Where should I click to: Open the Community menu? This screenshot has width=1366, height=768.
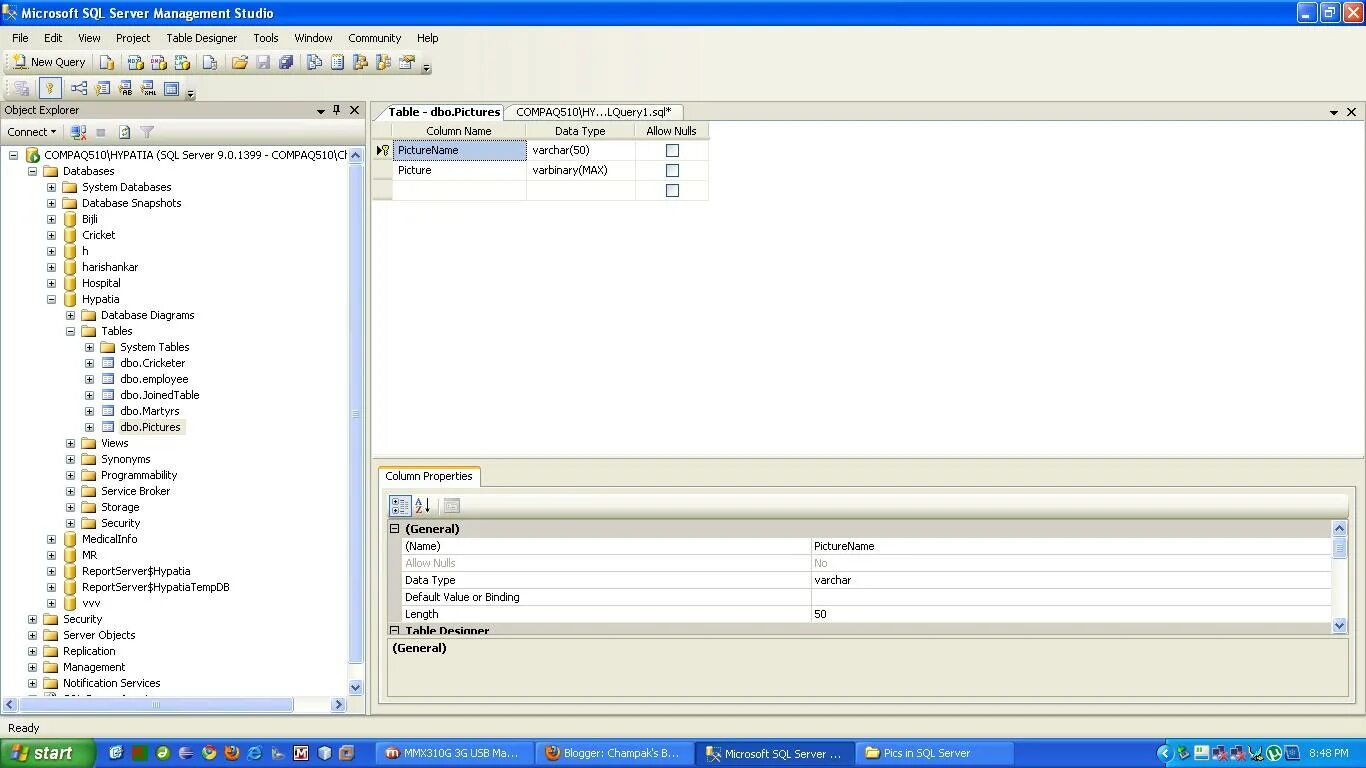coord(374,38)
